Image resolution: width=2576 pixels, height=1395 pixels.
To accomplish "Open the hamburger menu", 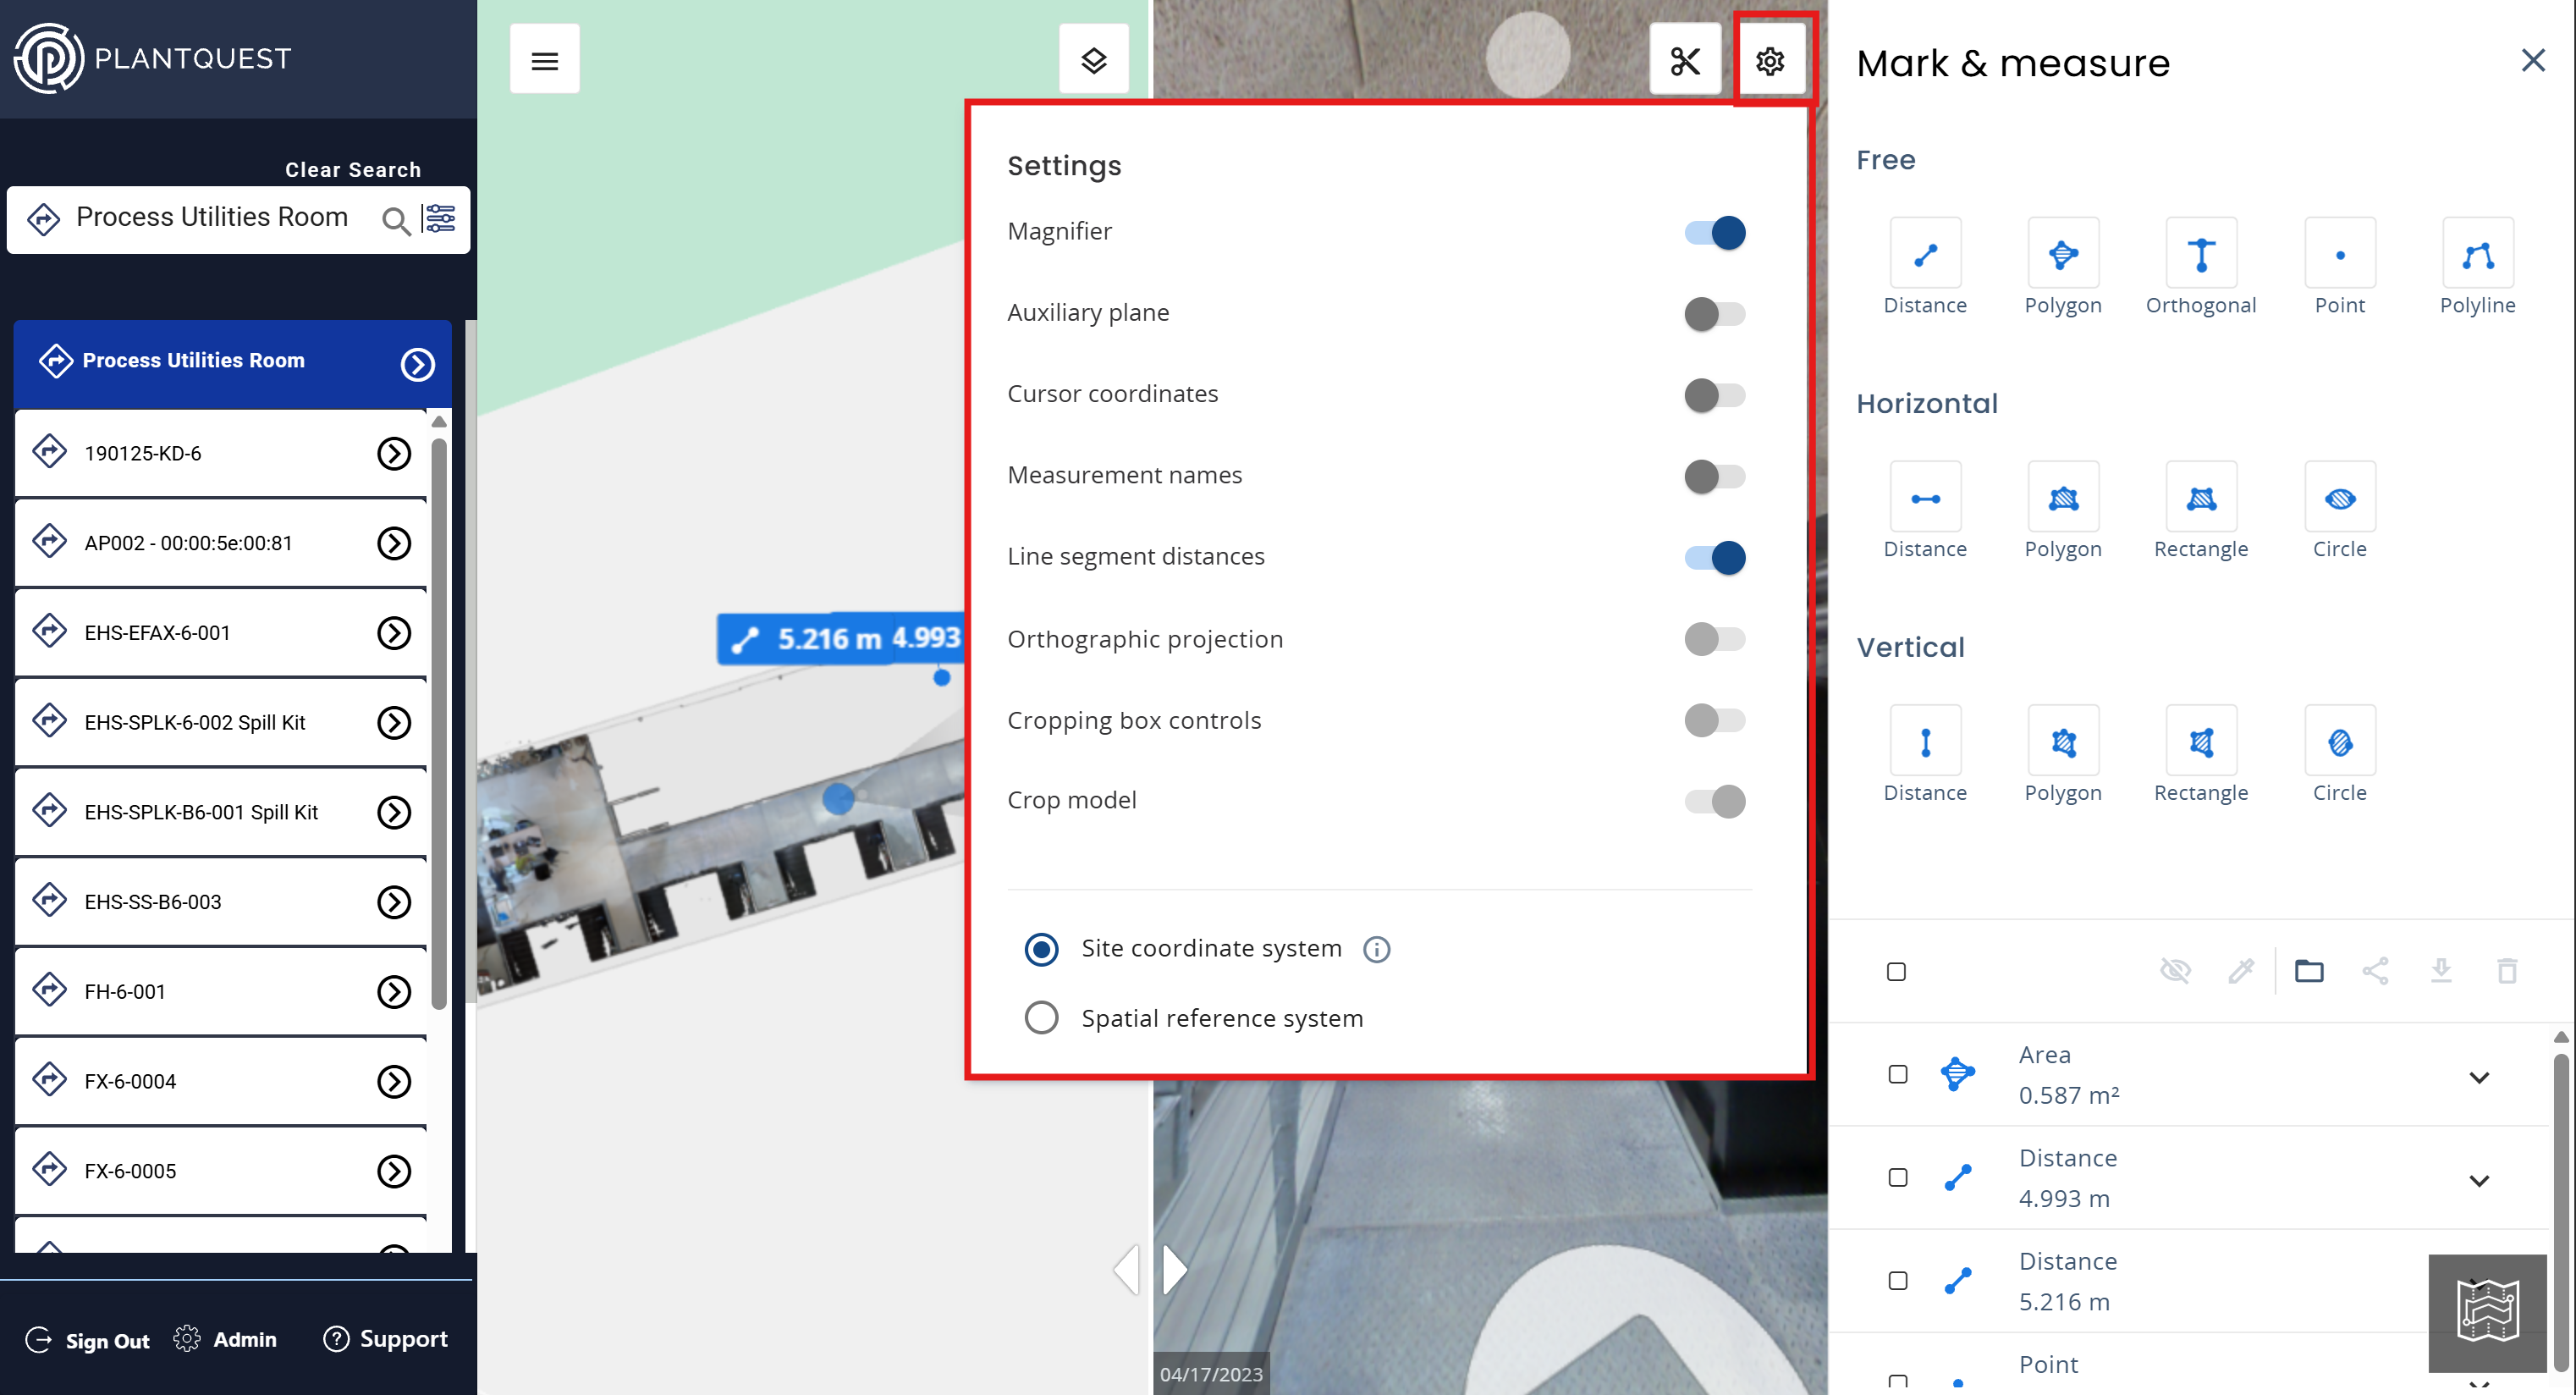I will (x=544, y=61).
